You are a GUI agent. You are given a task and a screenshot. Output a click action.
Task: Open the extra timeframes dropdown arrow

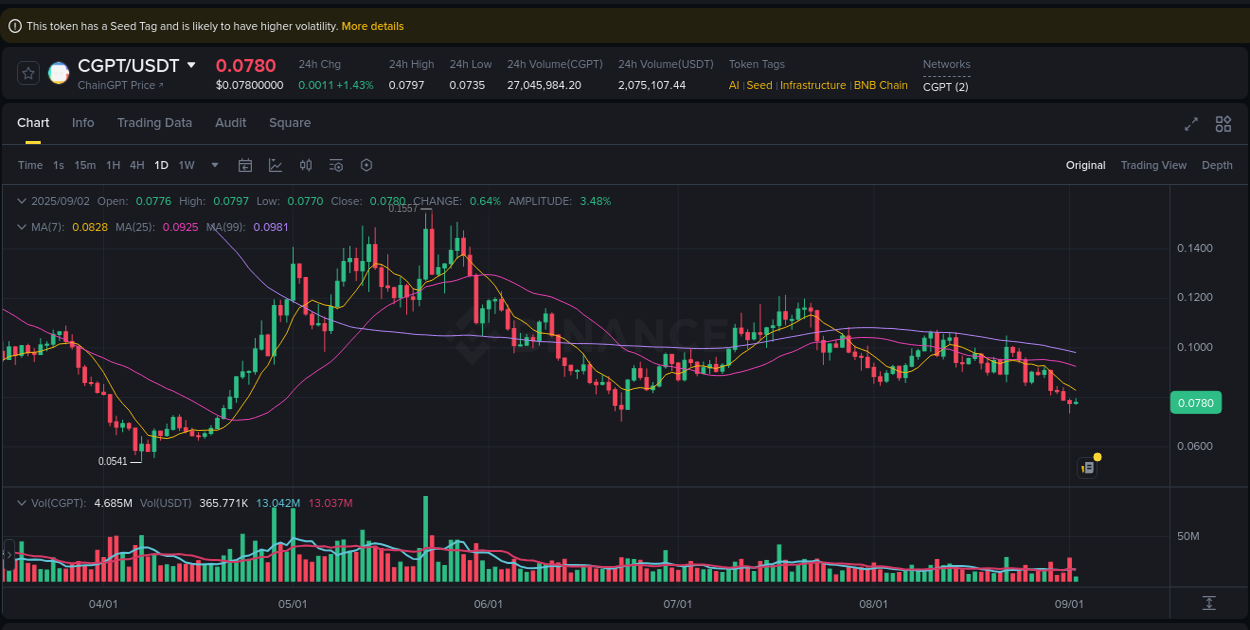[214, 165]
